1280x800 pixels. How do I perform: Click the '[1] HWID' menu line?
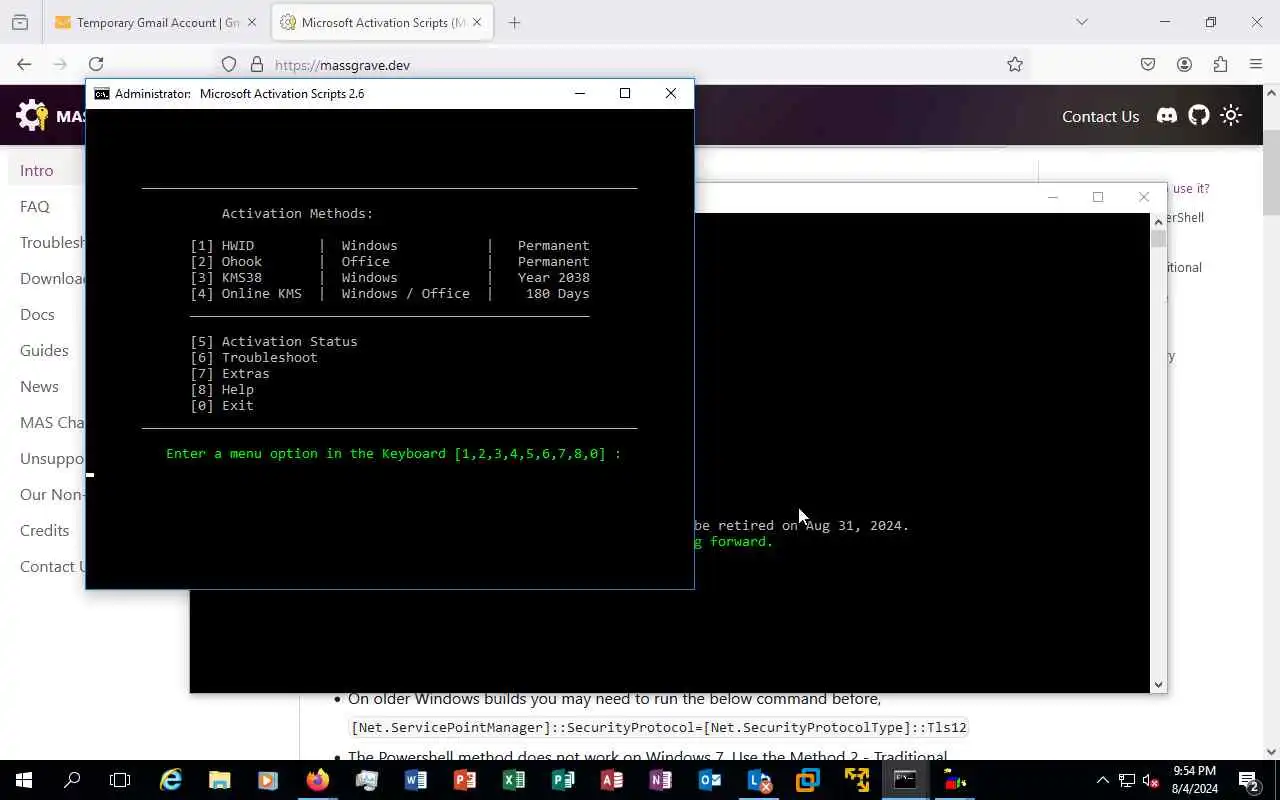coord(390,245)
